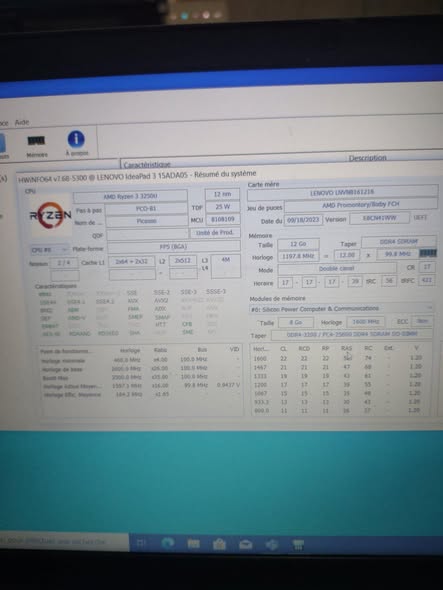Click the 12 nm process field
Image resolution: width=443 pixels, height=590 pixels.
[x=222, y=194]
